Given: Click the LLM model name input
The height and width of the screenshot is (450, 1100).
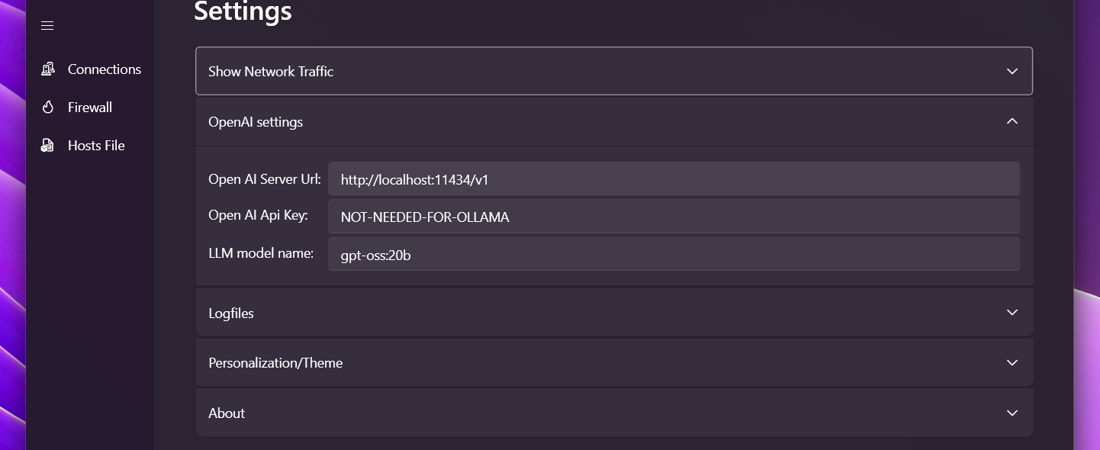Looking at the screenshot, I should 673,255.
